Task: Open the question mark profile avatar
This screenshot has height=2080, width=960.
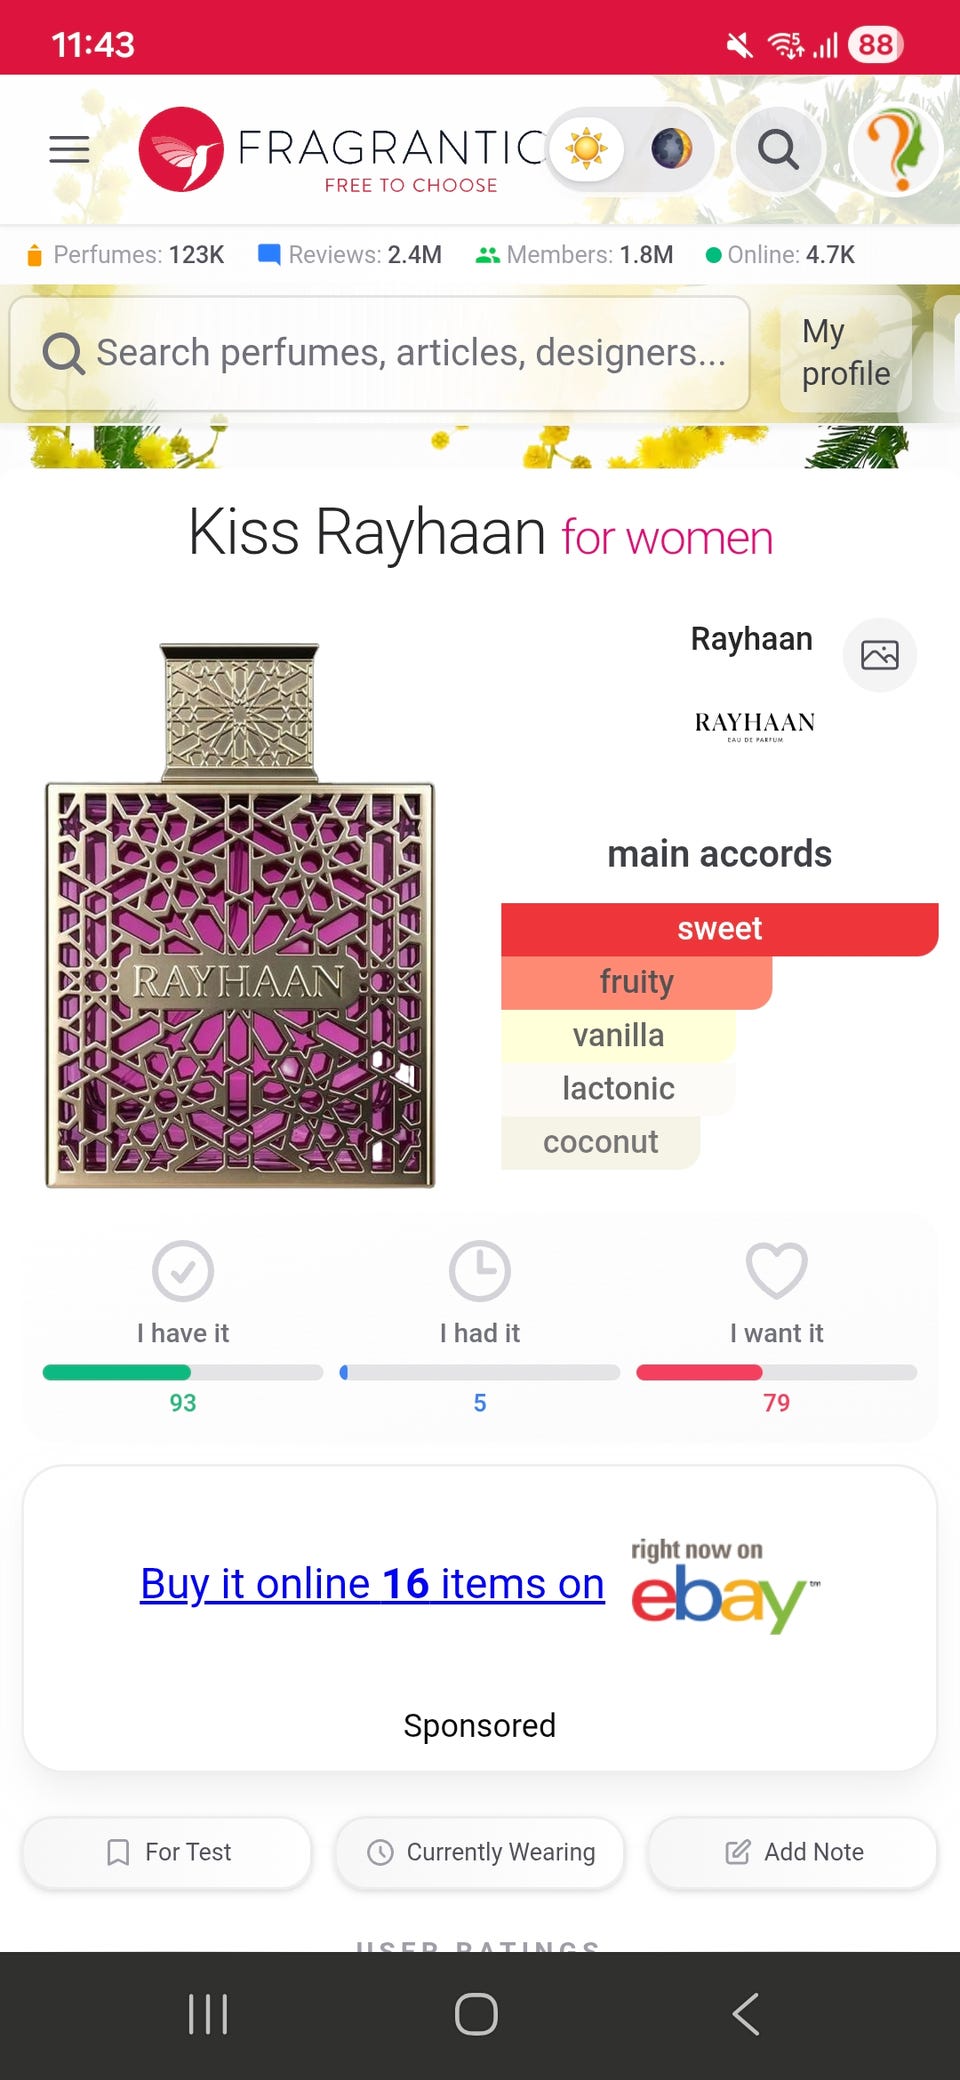Action: pyautogui.click(x=895, y=150)
